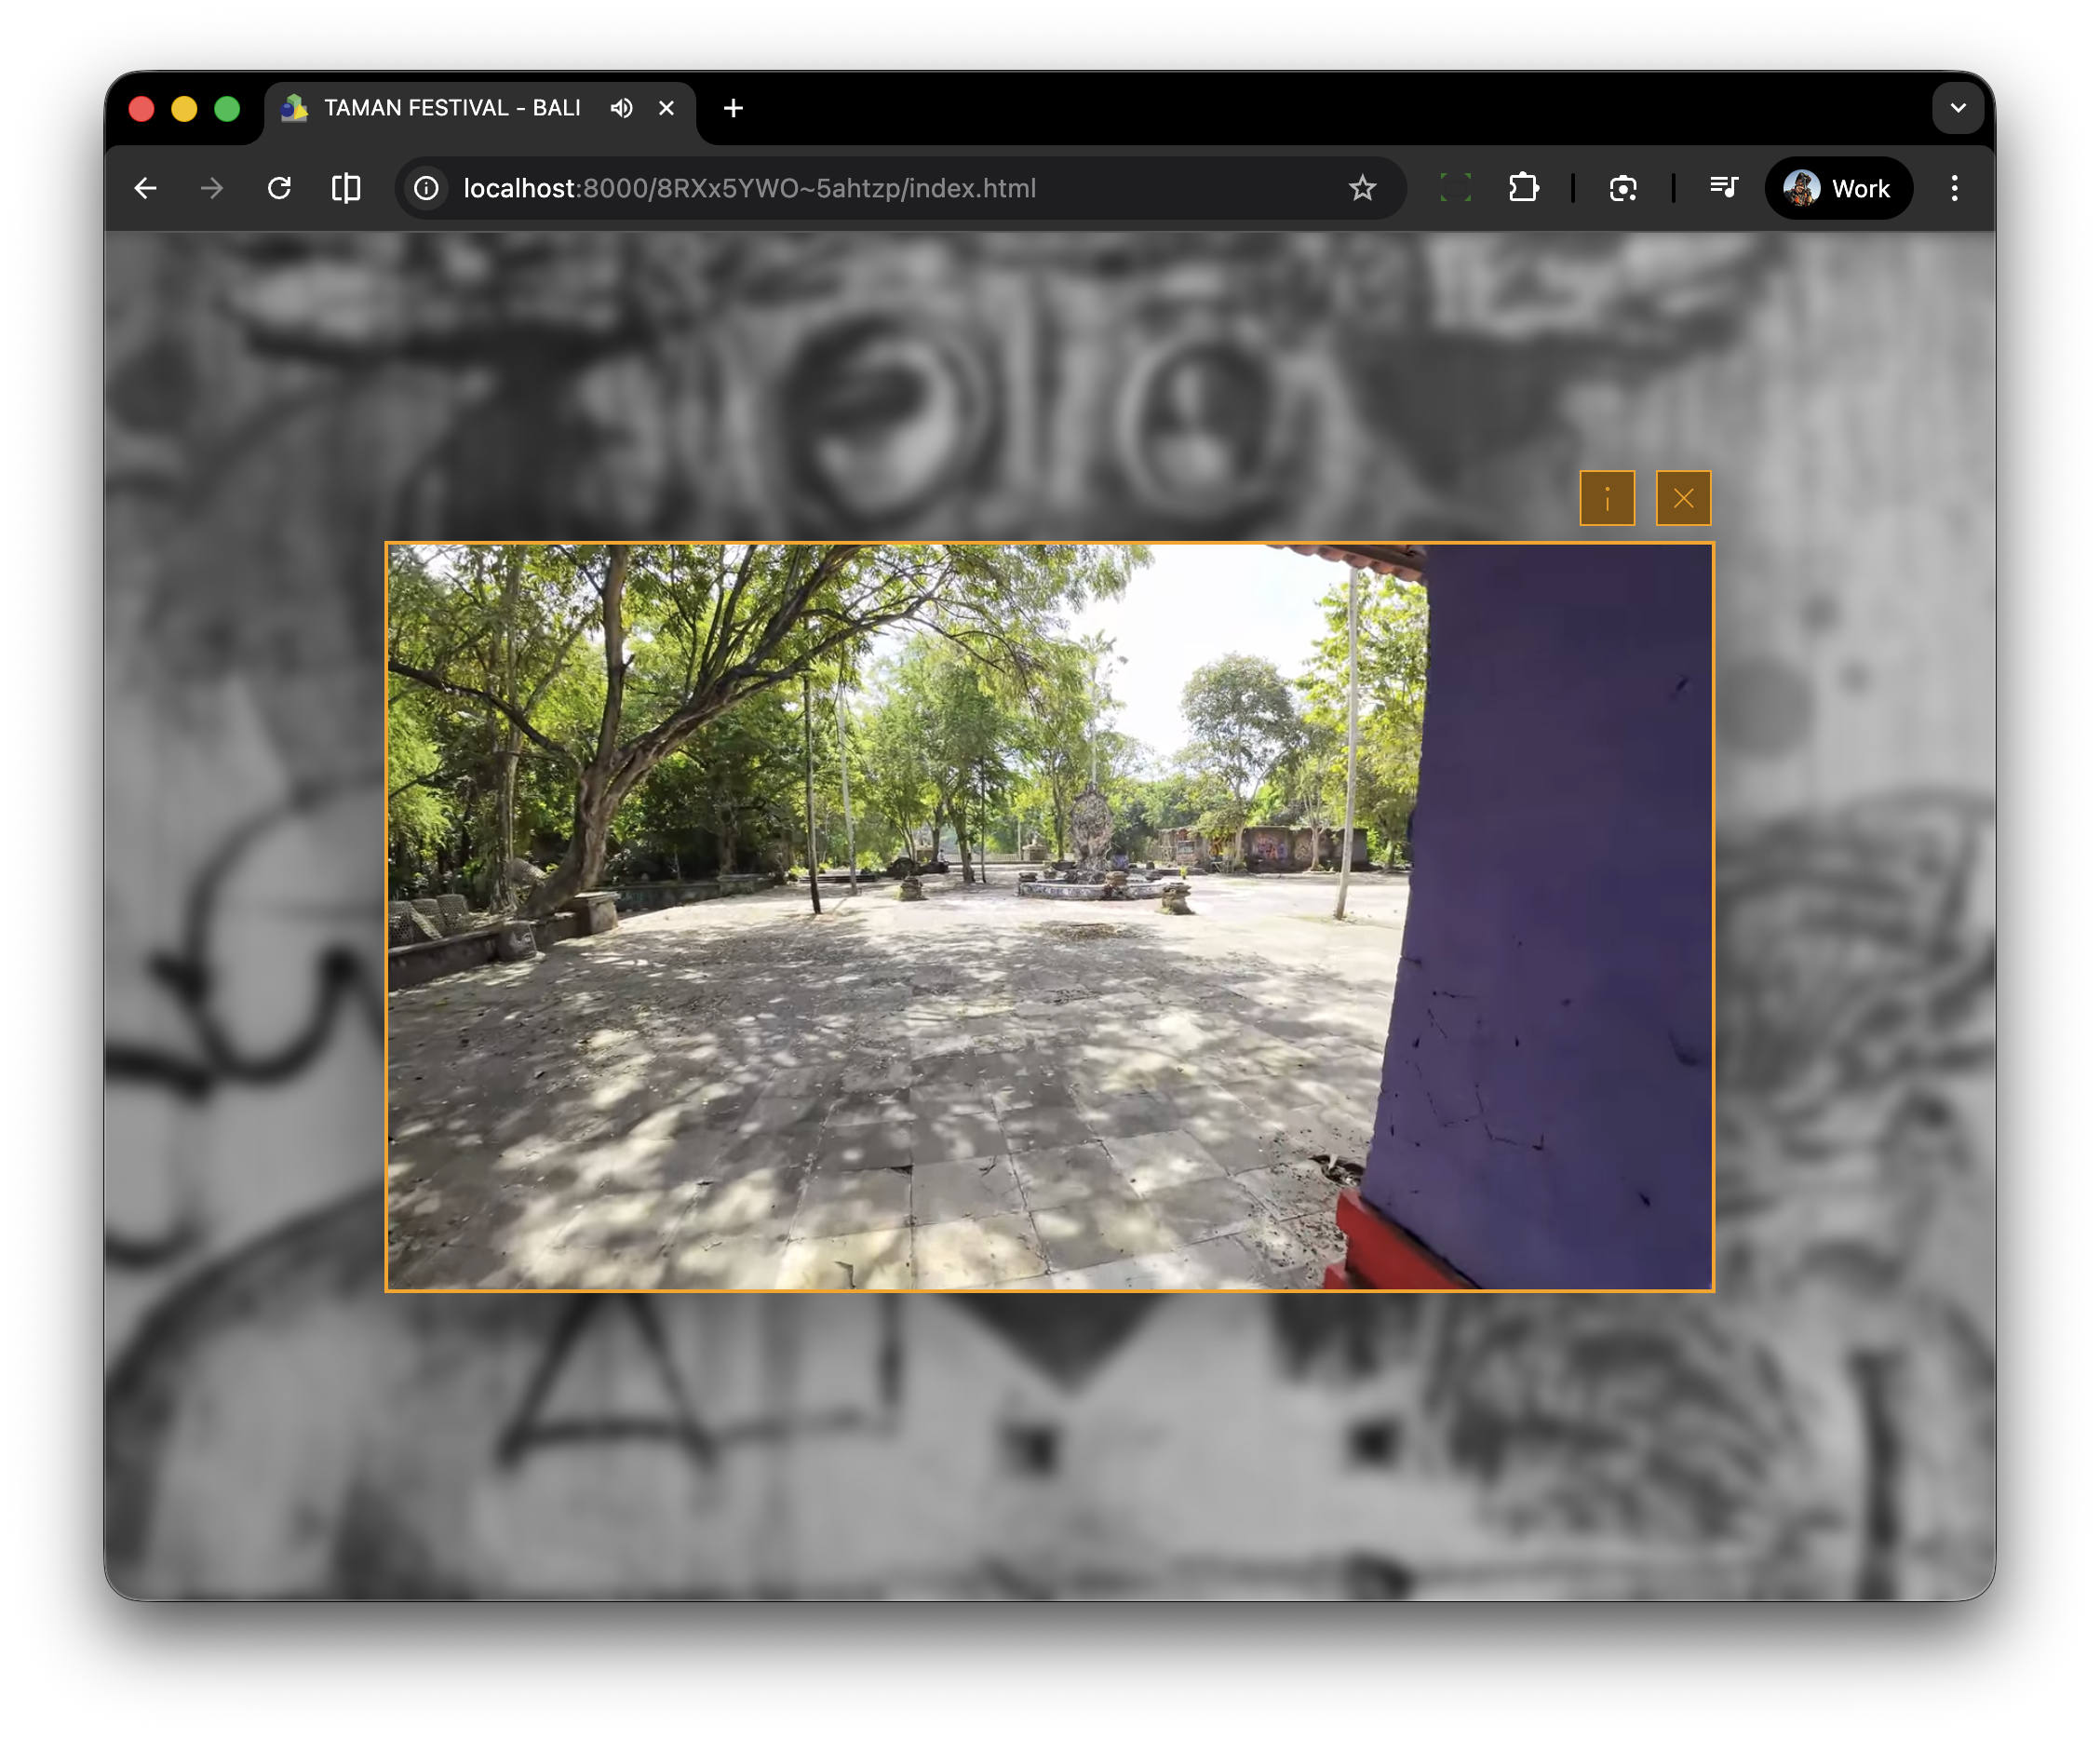Click the info button above the video
2100x1739 pixels.
click(x=1606, y=498)
